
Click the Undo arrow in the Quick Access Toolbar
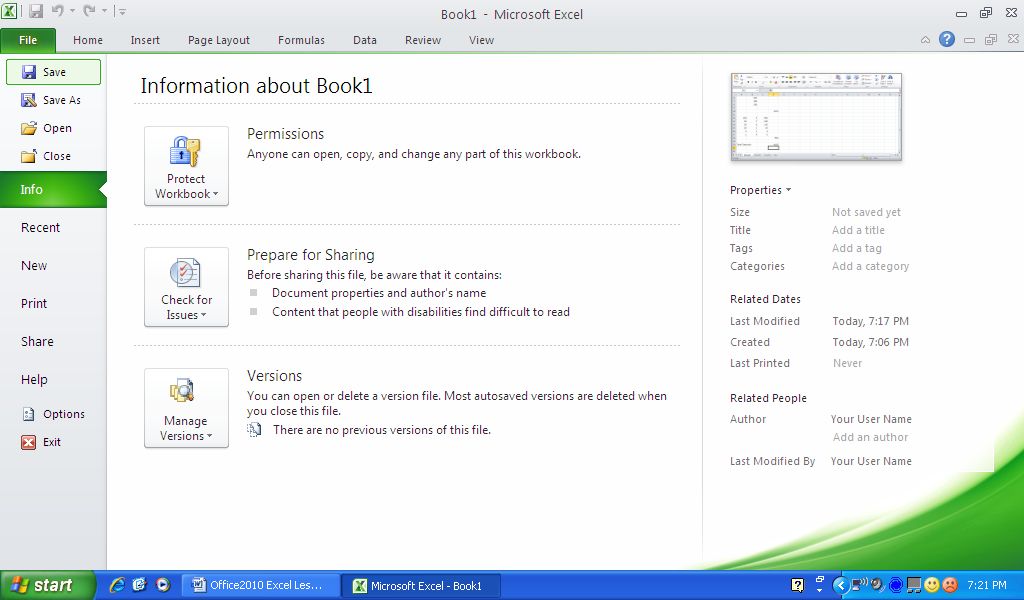tap(57, 11)
